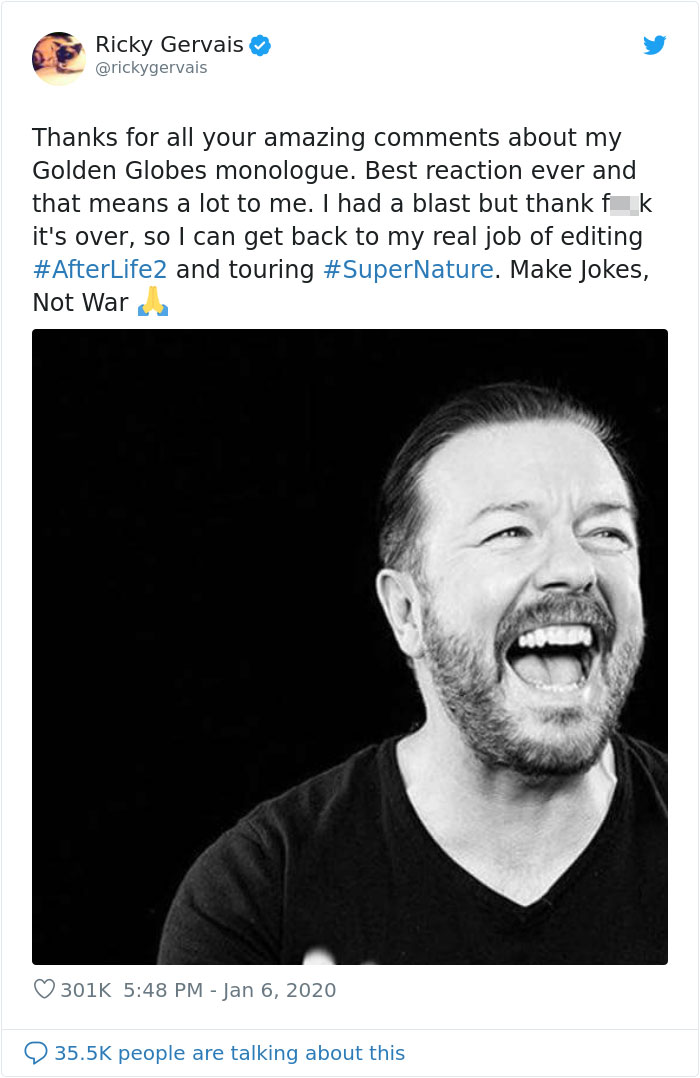
Task: Click the verified badge next to Ricky Gervais
Action: coord(259,44)
